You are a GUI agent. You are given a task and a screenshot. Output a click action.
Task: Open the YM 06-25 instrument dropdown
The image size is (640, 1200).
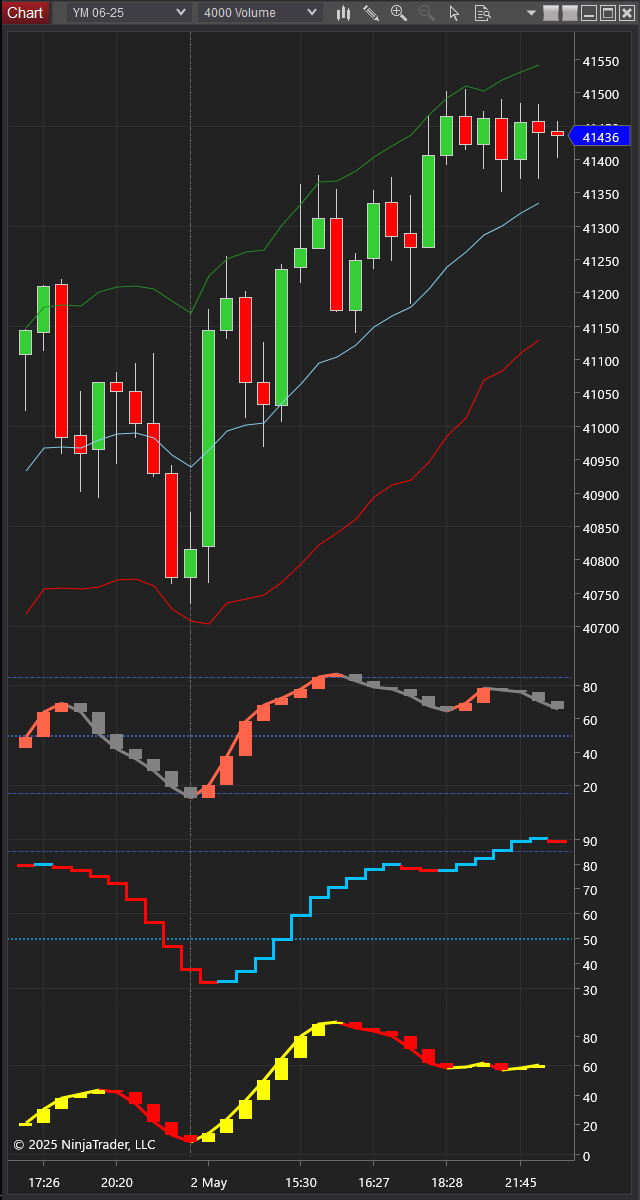pos(127,13)
